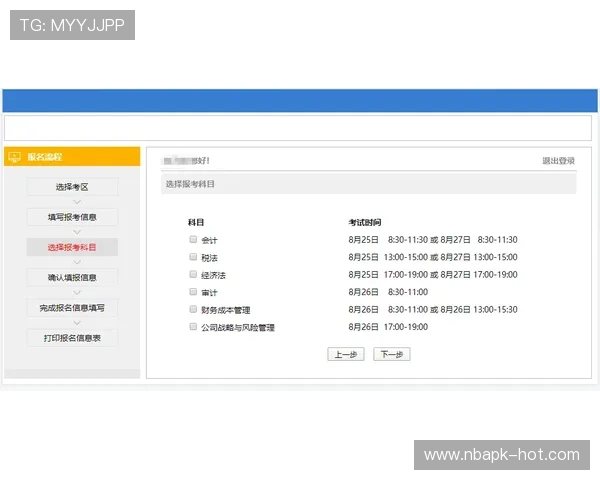Click the 下一步 button
The width and height of the screenshot is (600, 480).
coord(392,354)
